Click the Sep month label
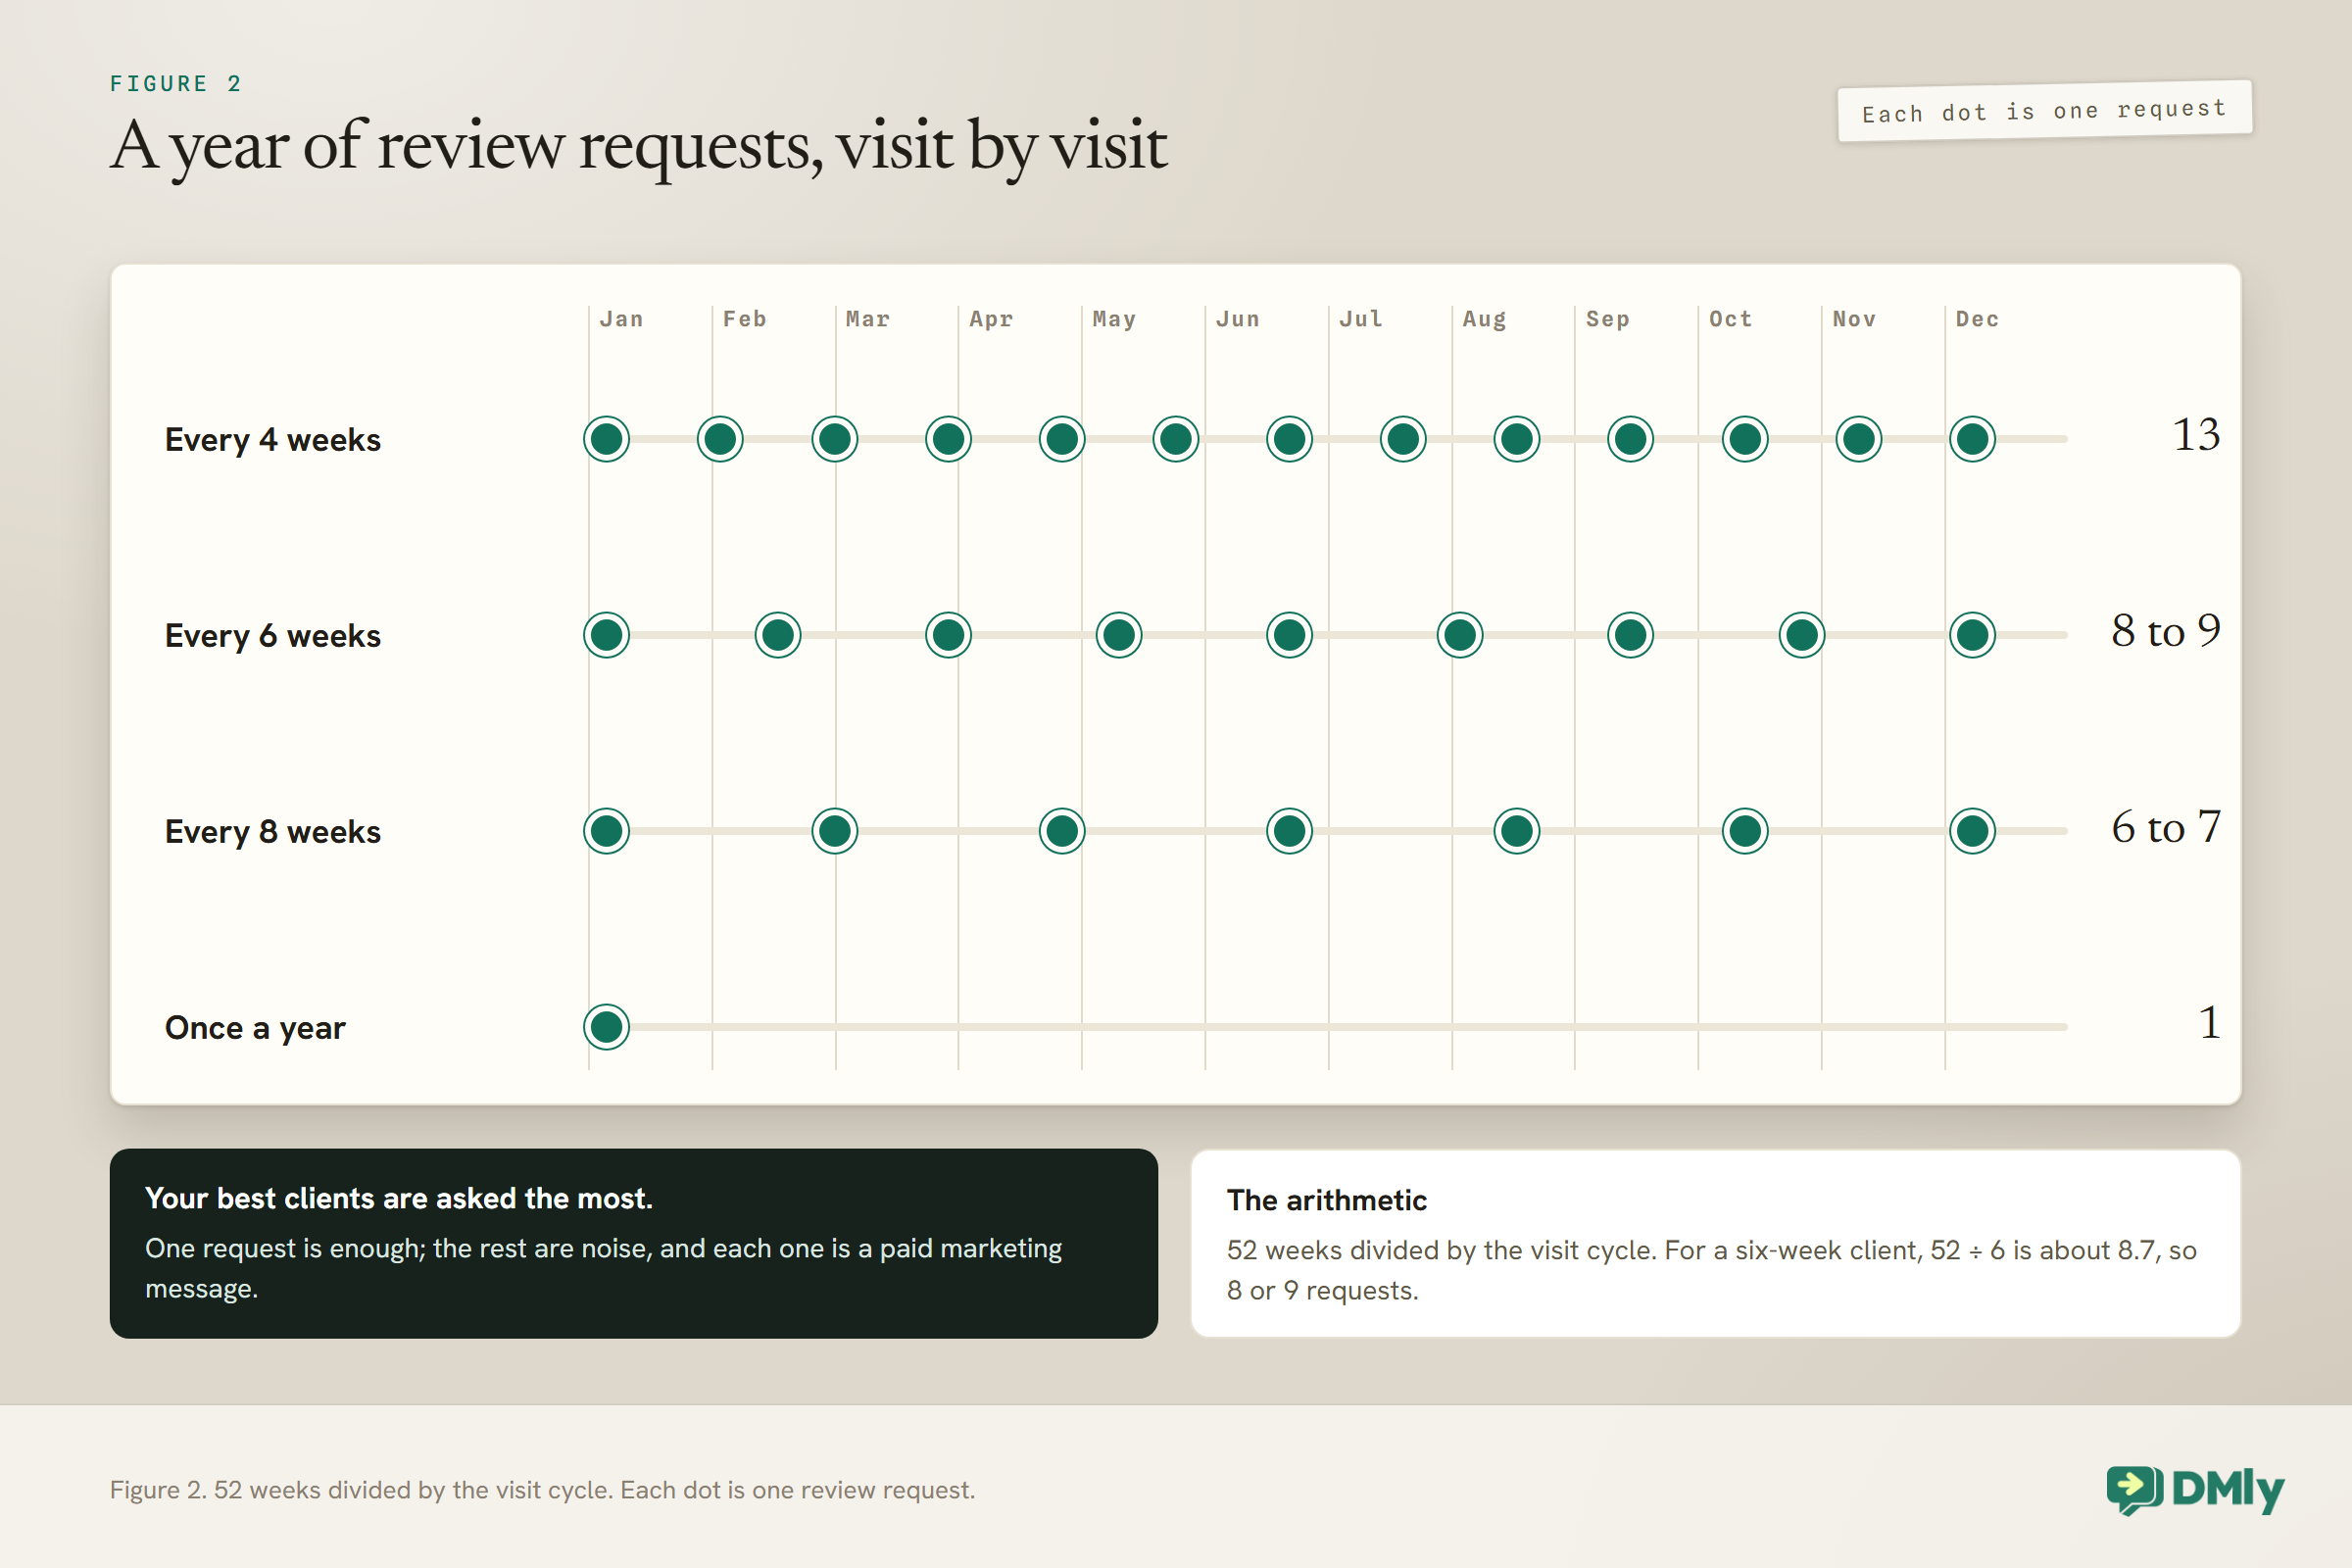Screen dimensions: 2352x1568 (1608, 319)
